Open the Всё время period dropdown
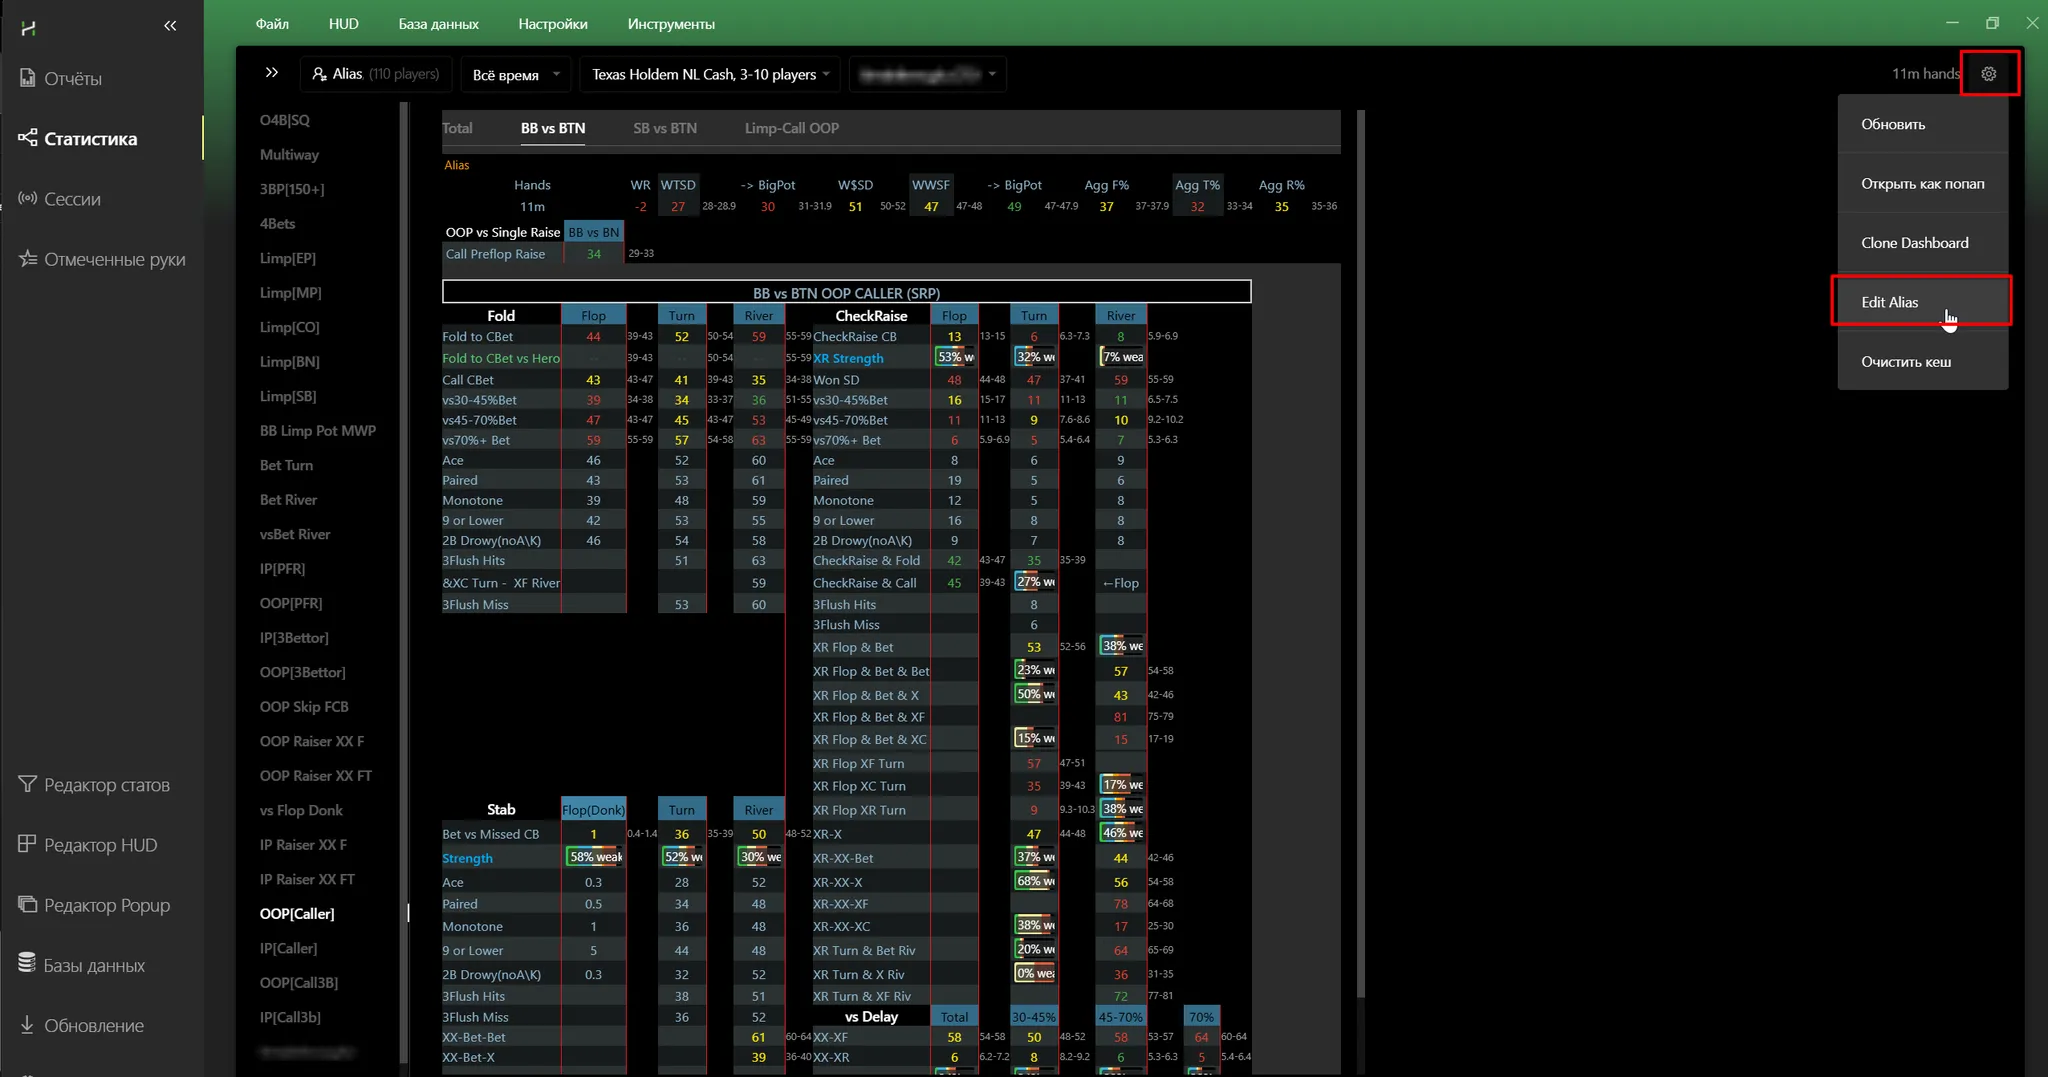 (x=516, y=75)
